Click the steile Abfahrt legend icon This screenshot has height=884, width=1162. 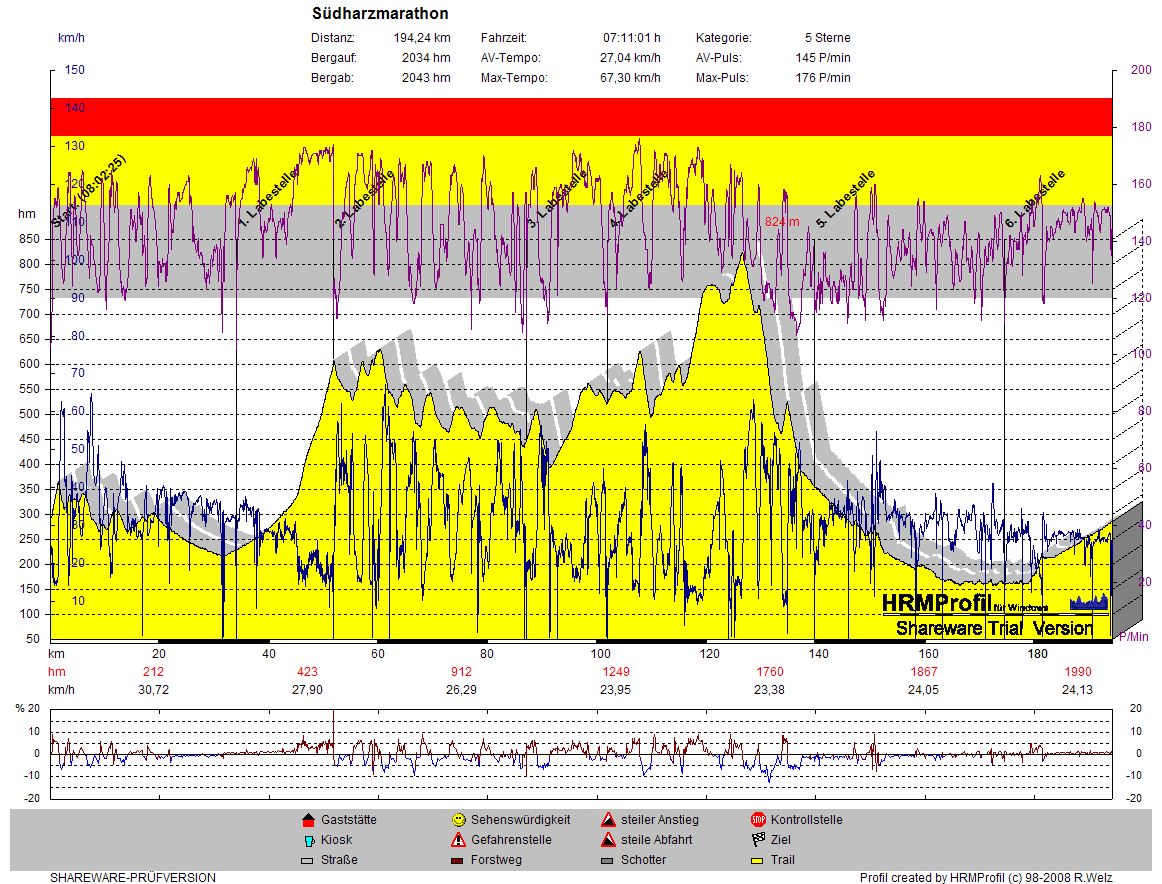click(x=608, y=840)
